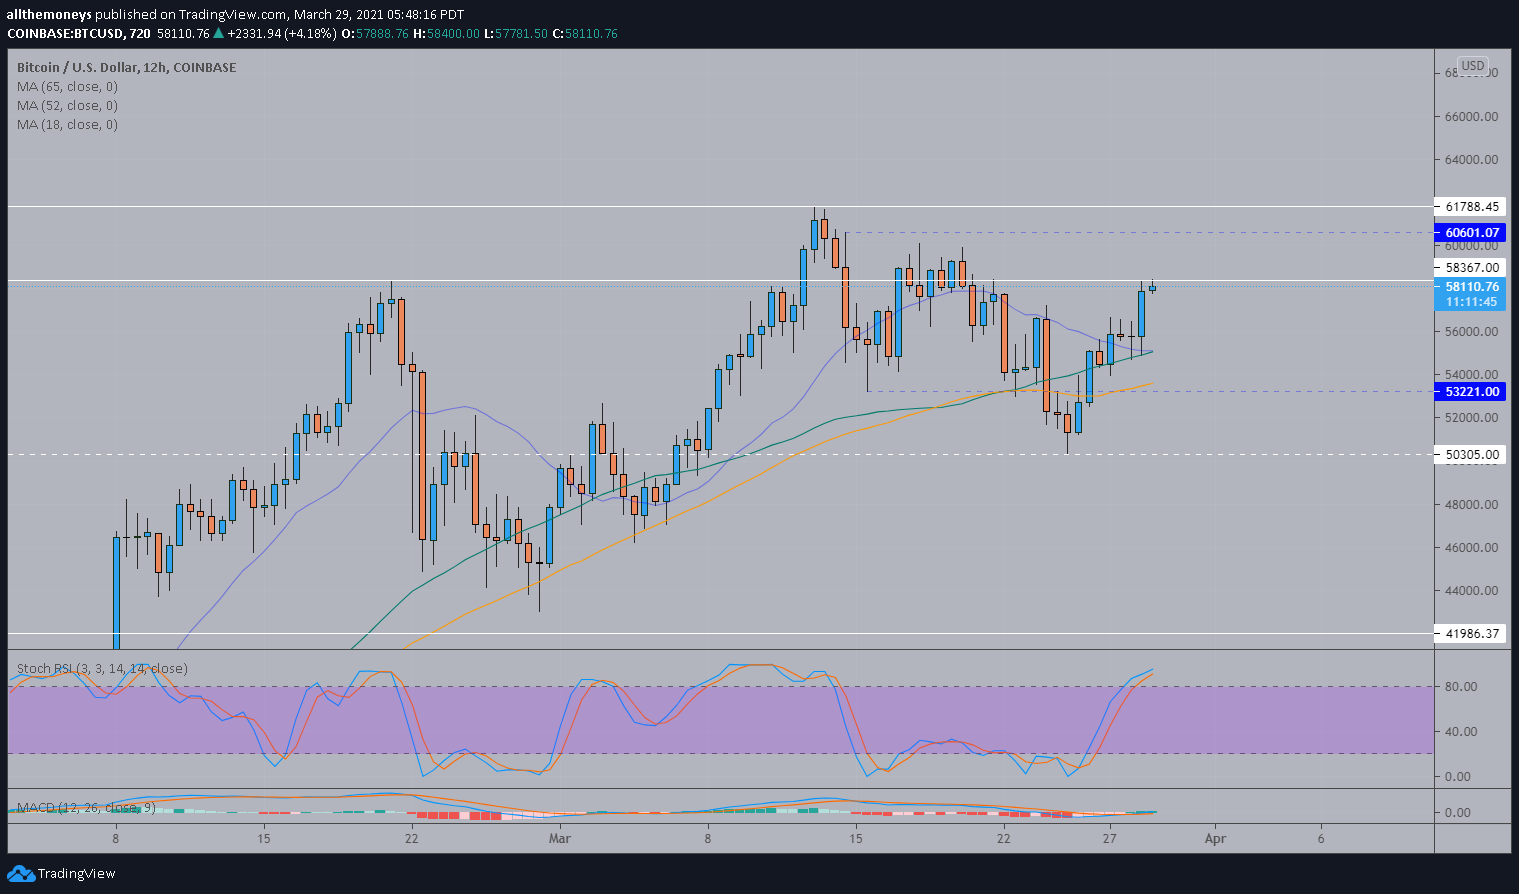This screenshot has height=894, width=1519.
Task: Click the 27 date label on the time axis
Action: click(1110, 839)
